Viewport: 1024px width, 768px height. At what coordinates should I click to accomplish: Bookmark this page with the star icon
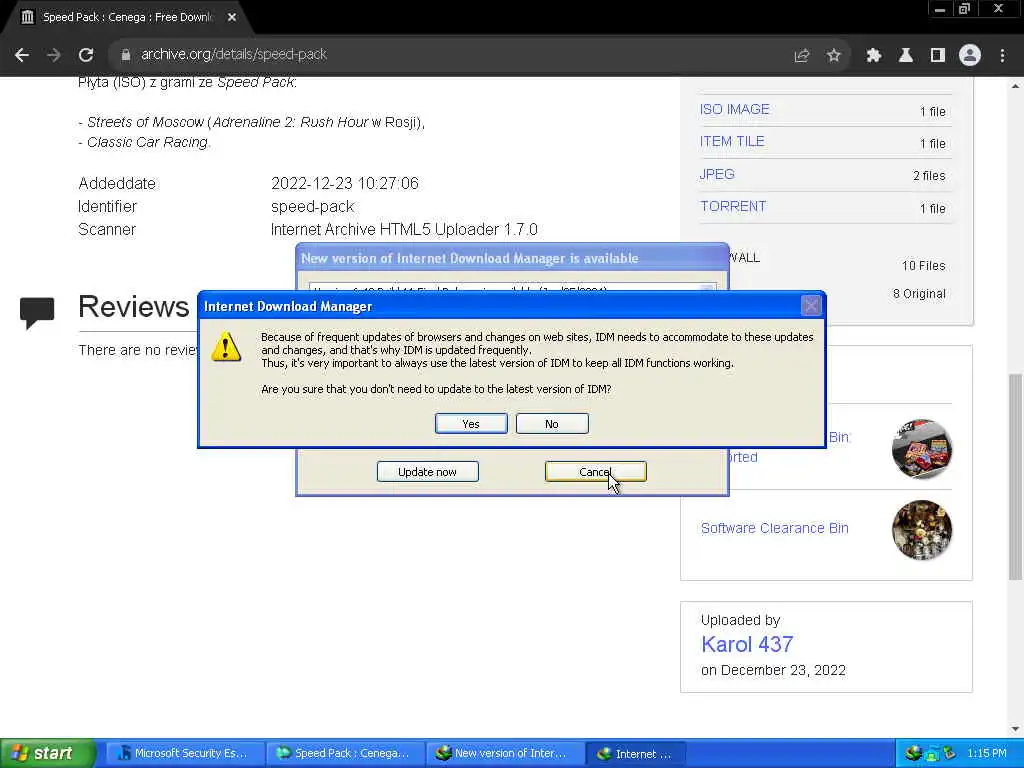[833, 56]
